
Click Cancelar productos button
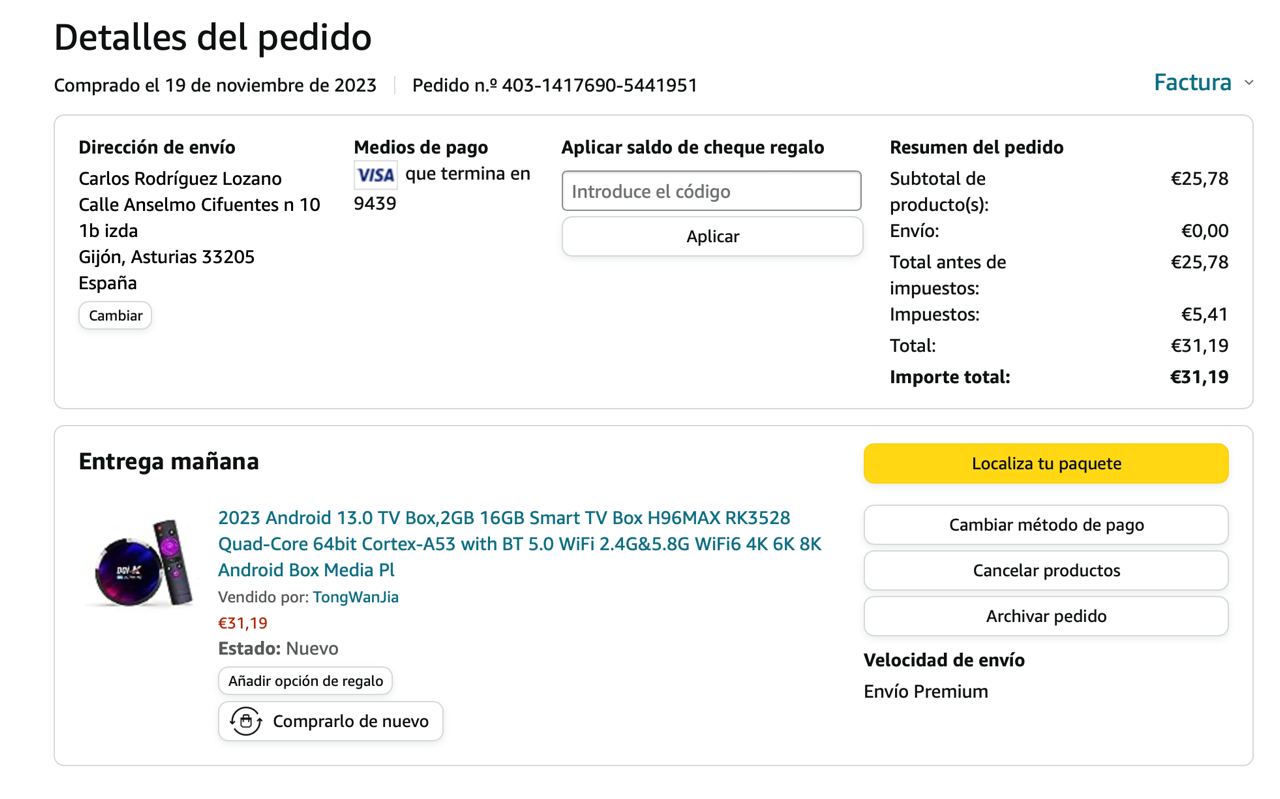1046,571
